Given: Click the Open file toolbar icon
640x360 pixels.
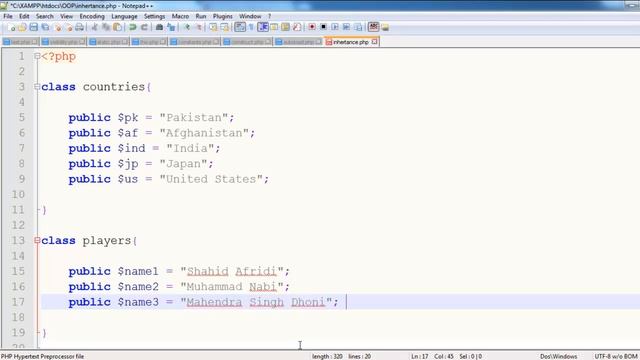Looking at the screenshot, I should pos(22,27).
